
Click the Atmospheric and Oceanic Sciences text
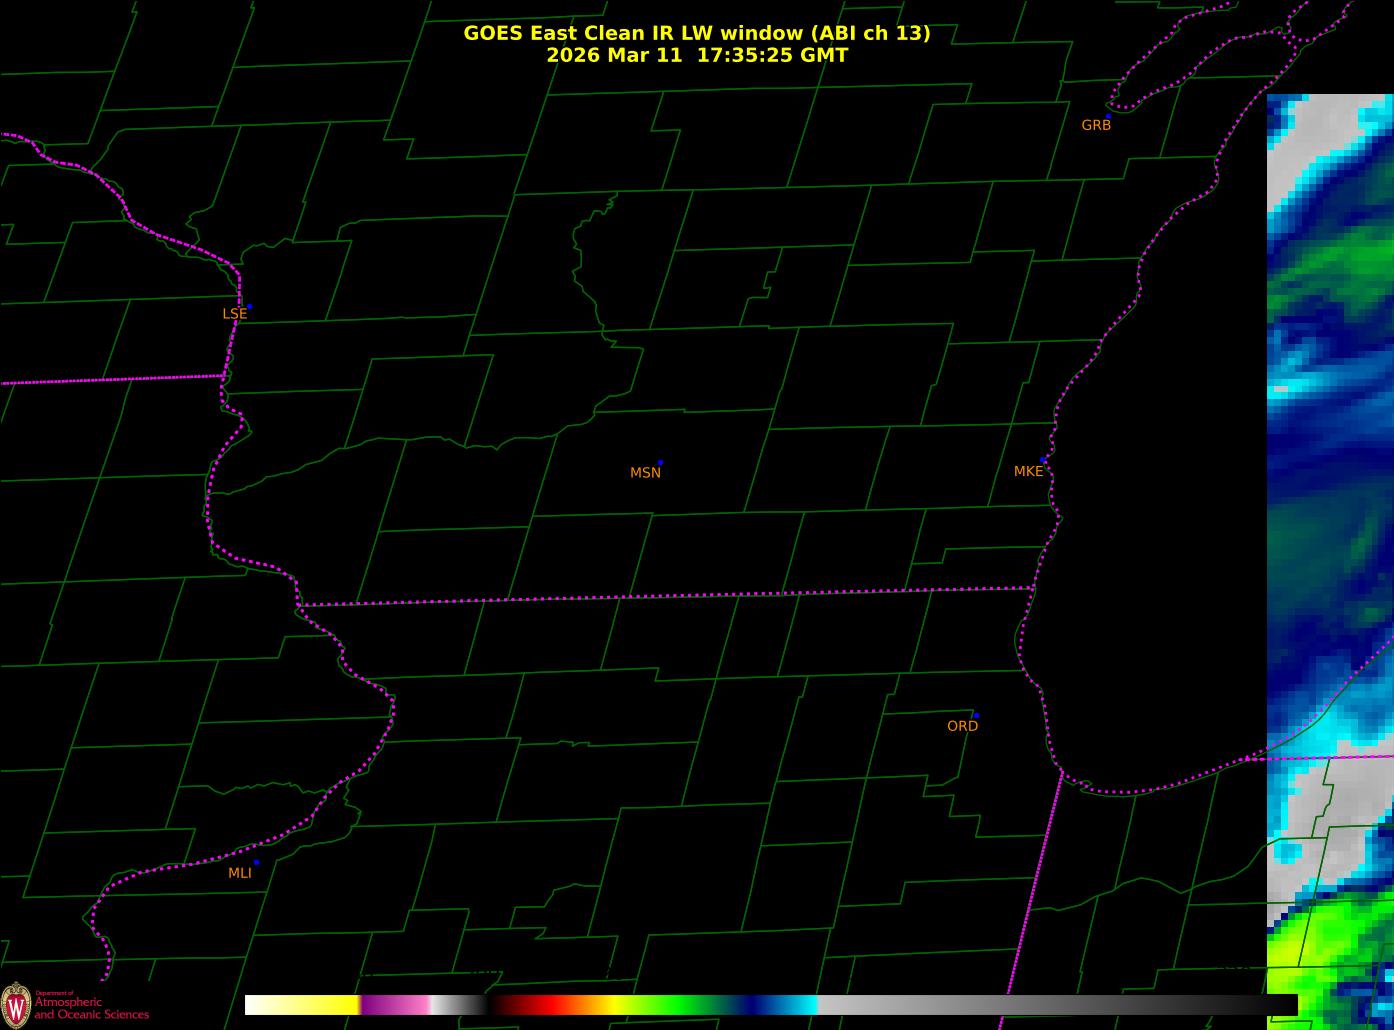click(x=91, y=1006)
